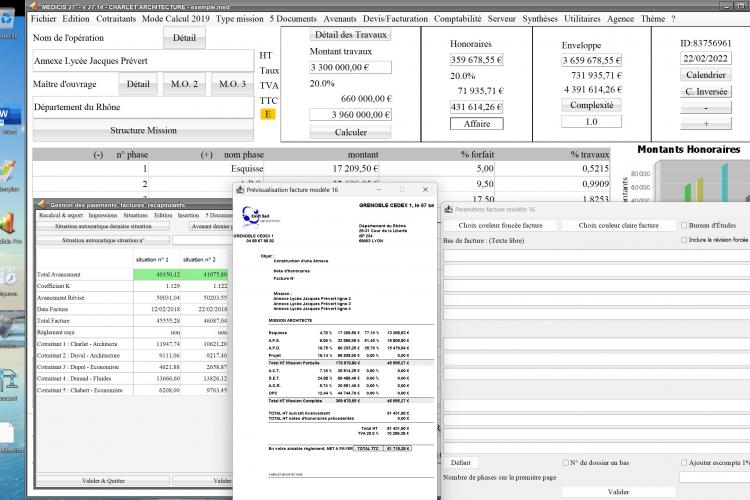750x500 pixels.
Task: Open the Fichier menu
Action: 44,19
